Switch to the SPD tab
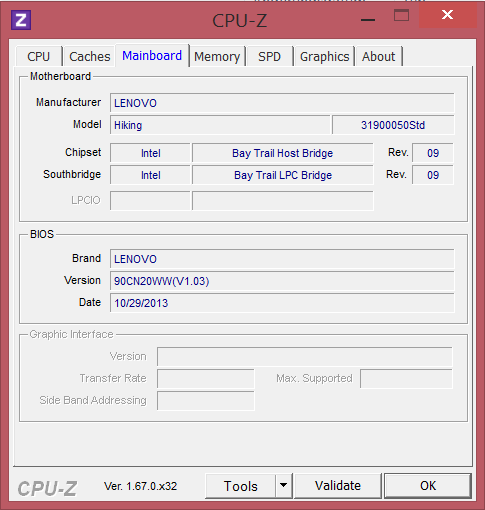Image resolution: width=485 pixels, height=510 pixels. tap(269, 56)
